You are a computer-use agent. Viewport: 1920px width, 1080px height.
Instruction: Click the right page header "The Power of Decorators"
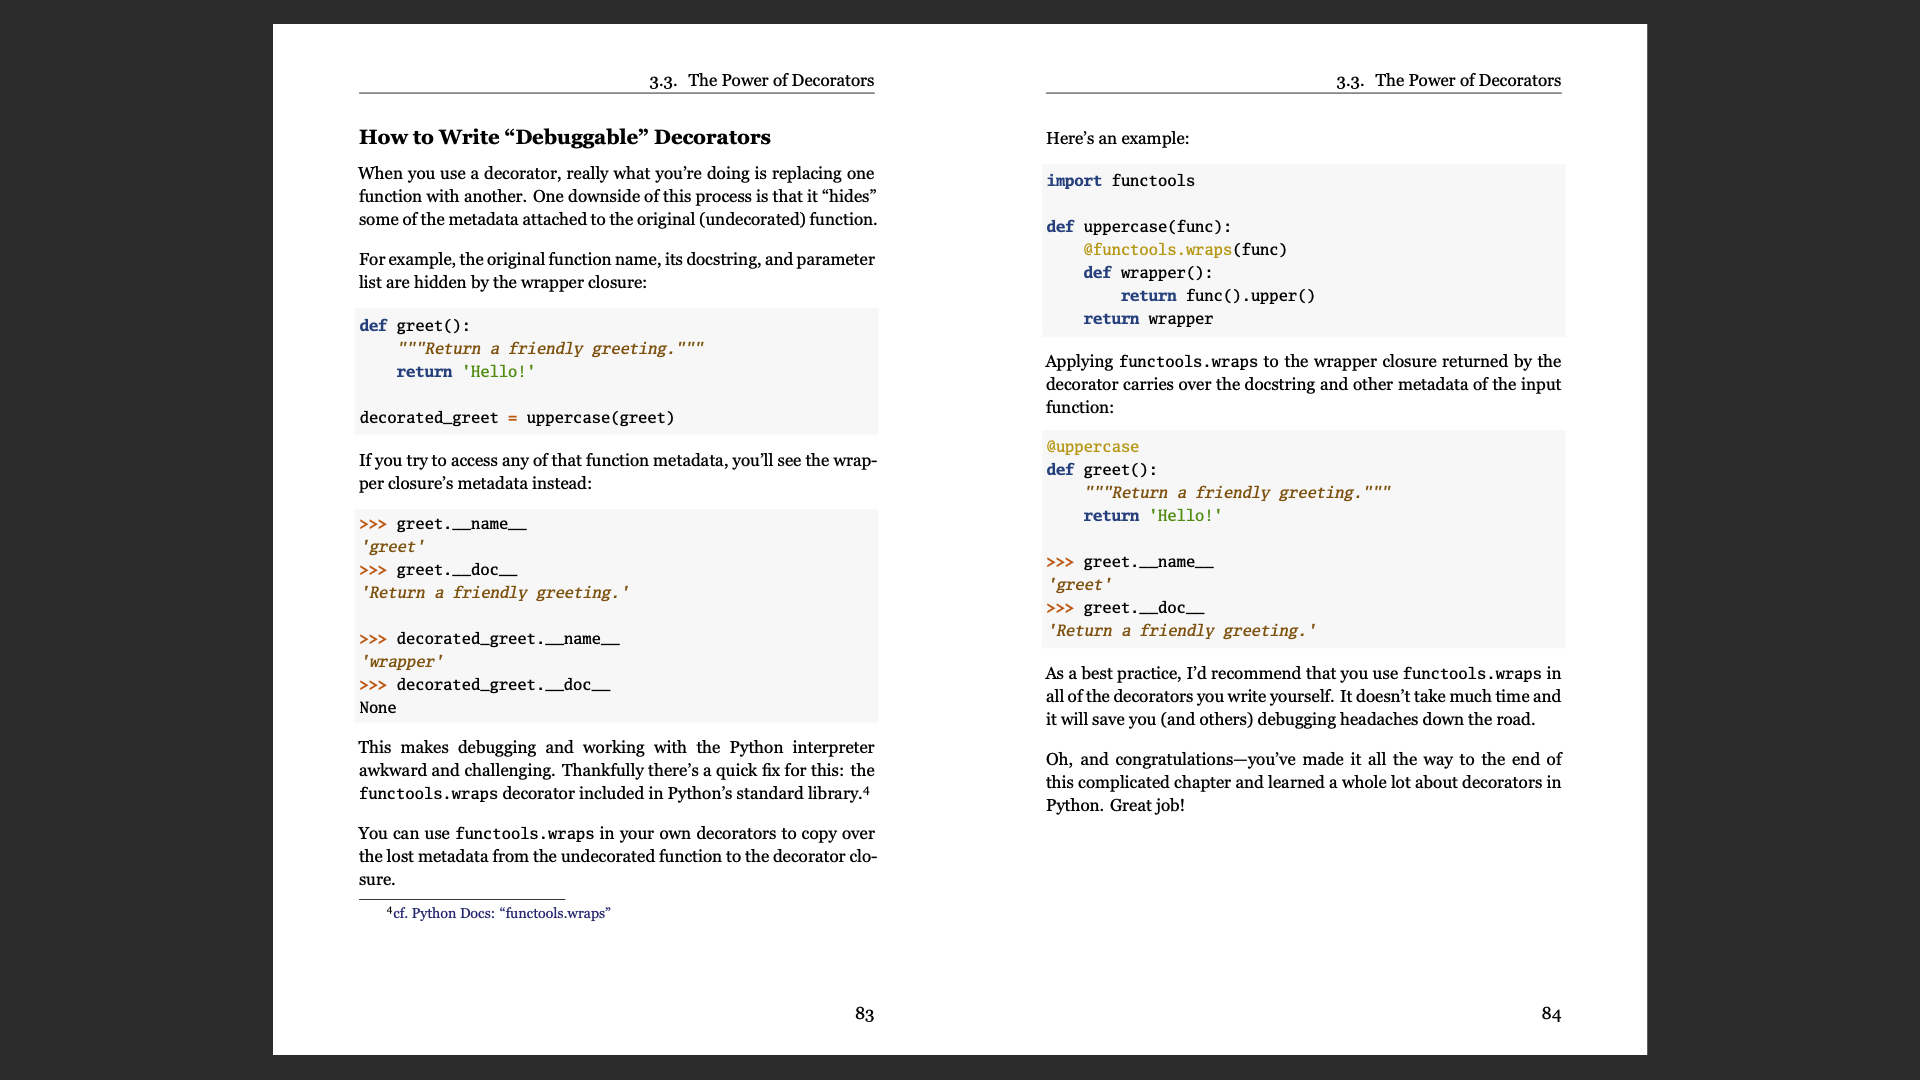coord(1467,80)
